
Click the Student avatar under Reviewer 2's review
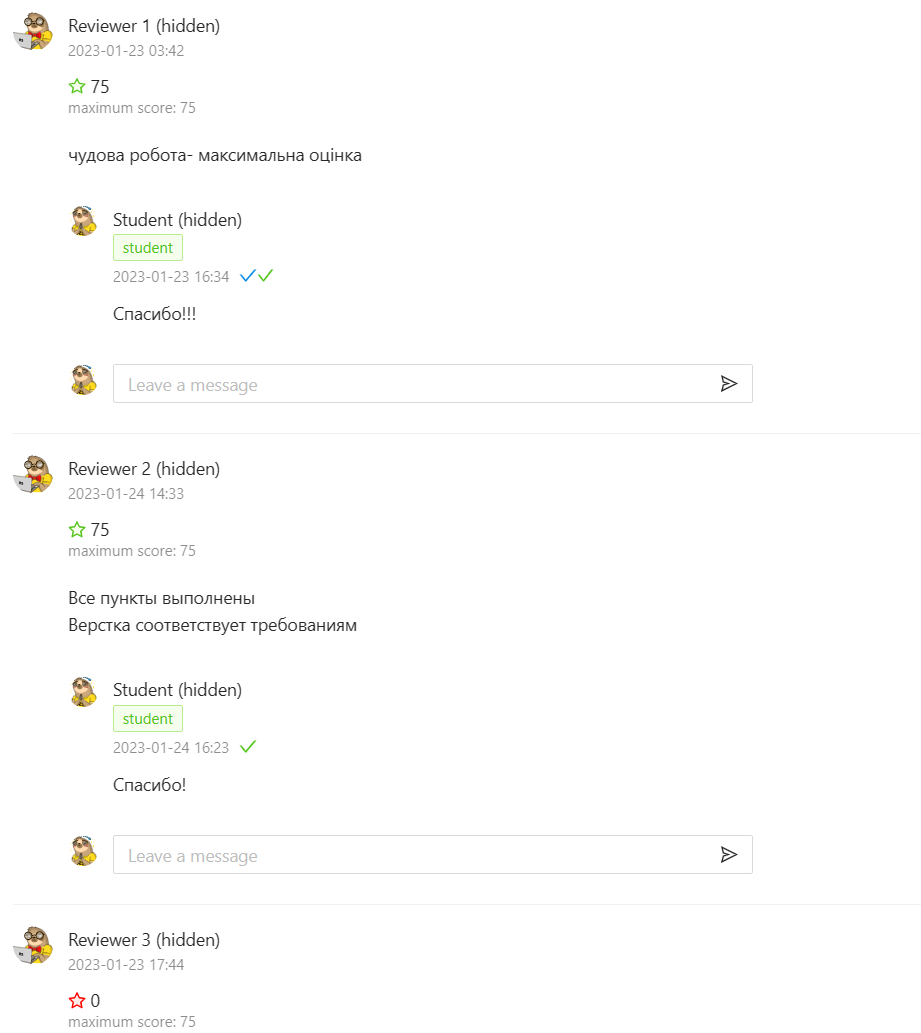(84, 691)
